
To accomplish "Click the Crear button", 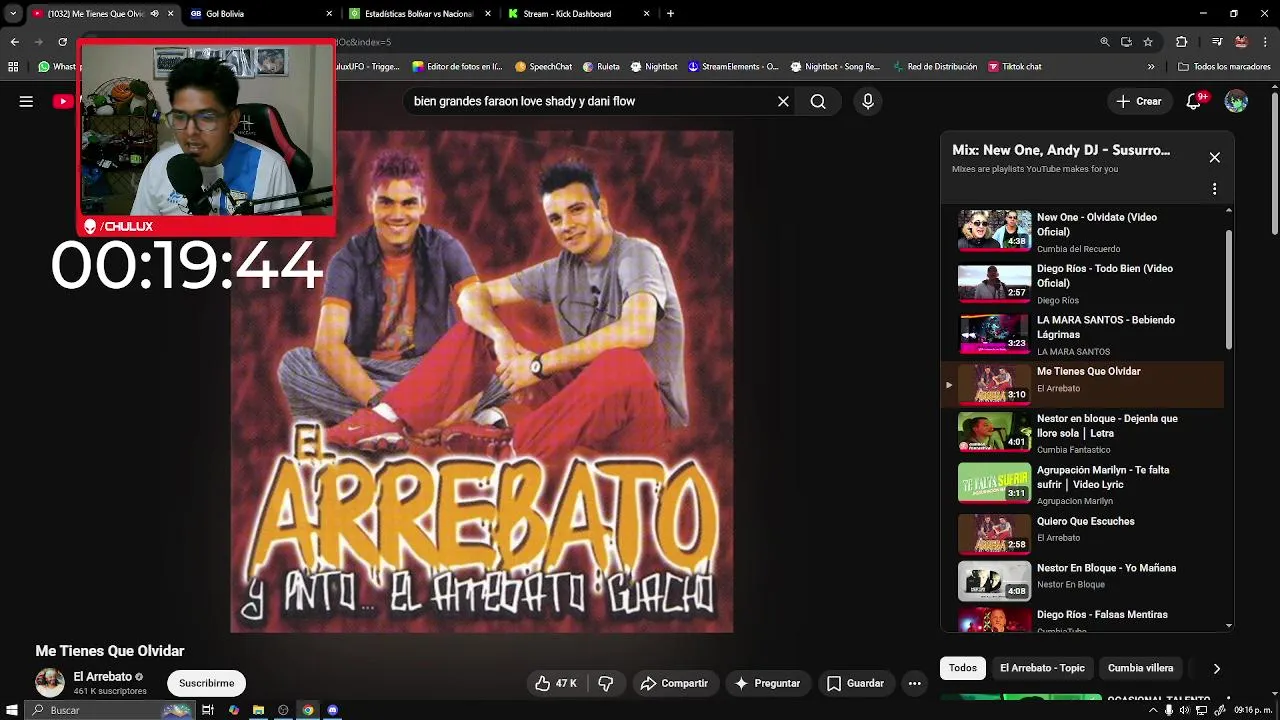I will (x=1139, y=101).
